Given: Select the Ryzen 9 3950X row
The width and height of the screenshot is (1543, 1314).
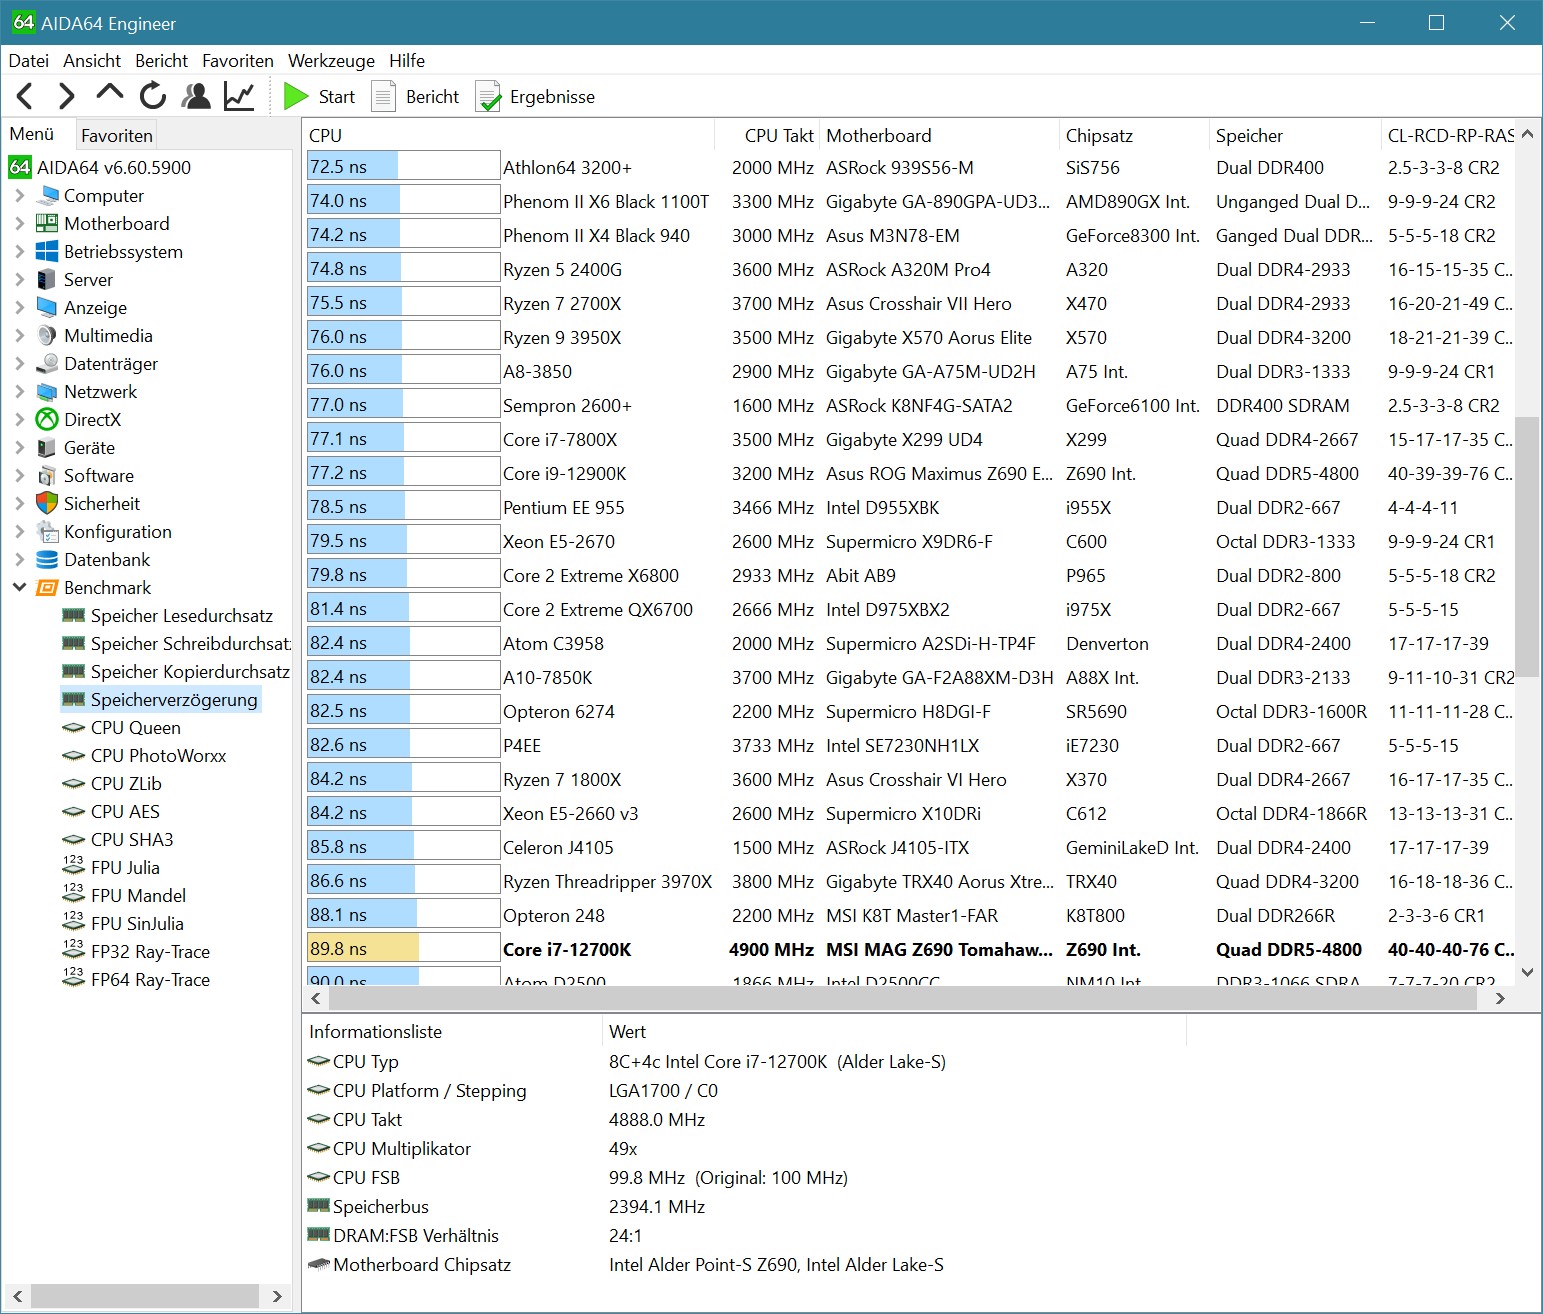Looking at the screenshot, I should [910, 337].
